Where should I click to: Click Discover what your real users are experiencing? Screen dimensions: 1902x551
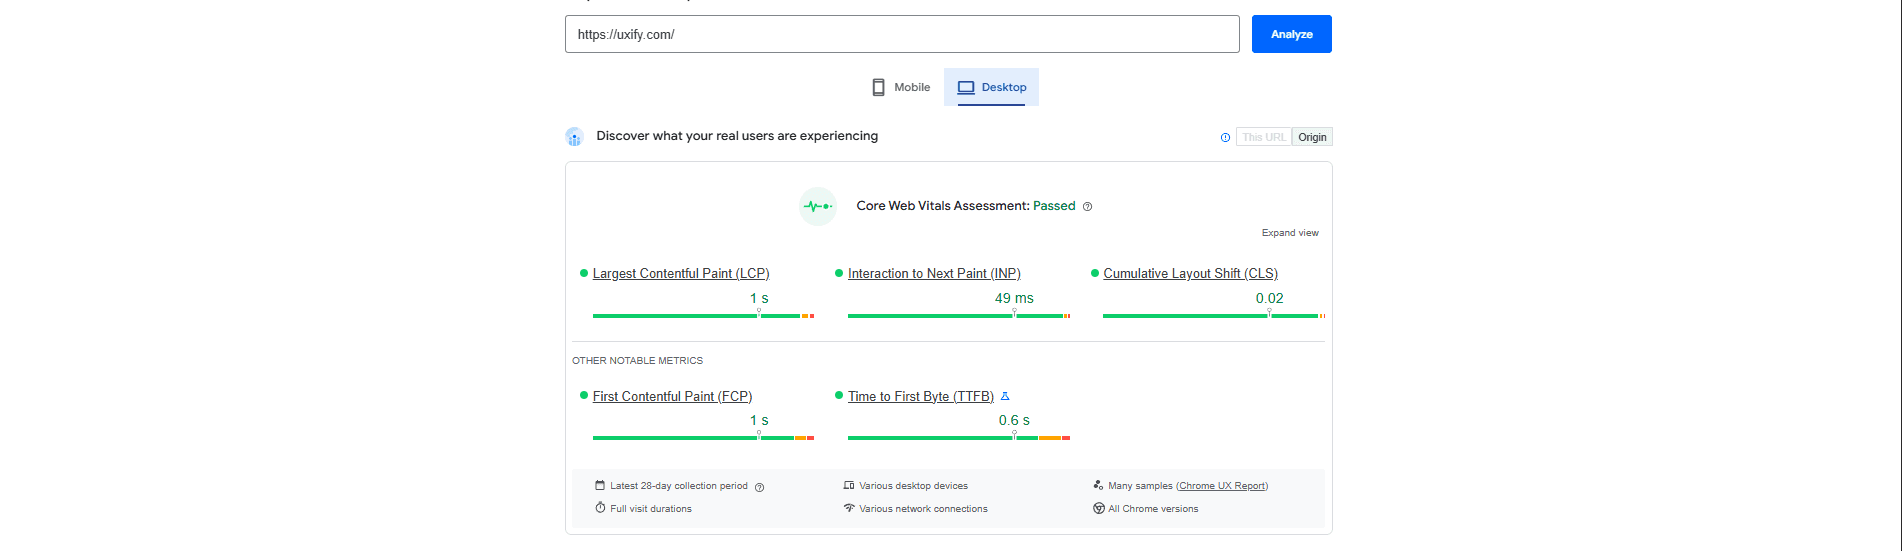[737, 136]
